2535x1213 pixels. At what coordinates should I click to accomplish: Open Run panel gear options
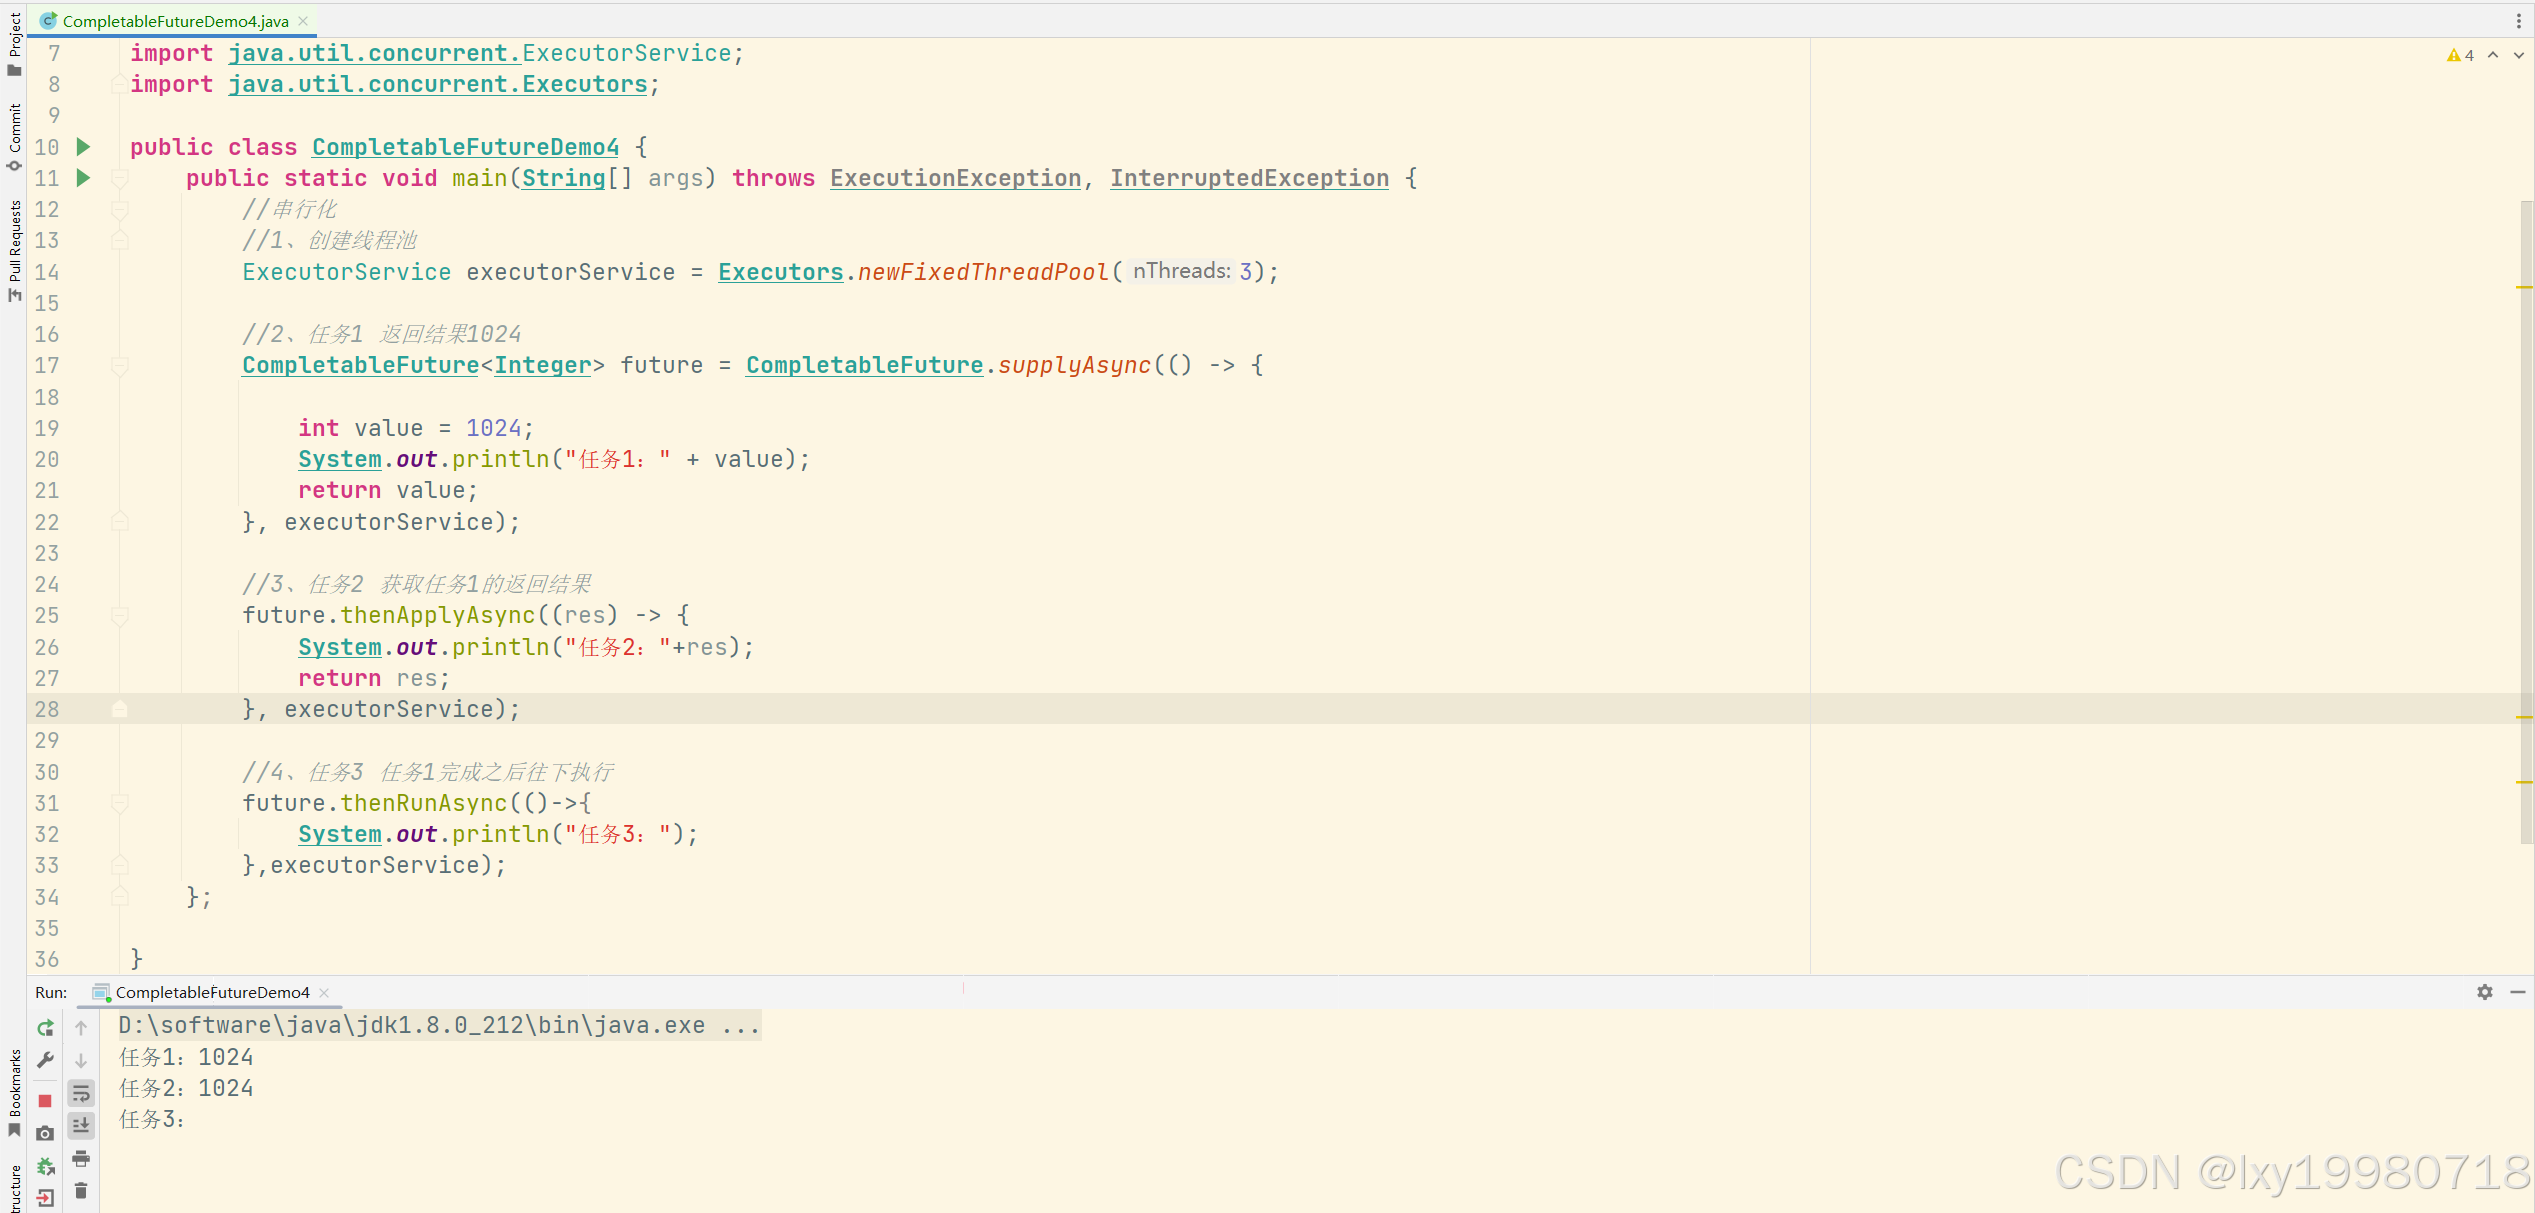2484,992
